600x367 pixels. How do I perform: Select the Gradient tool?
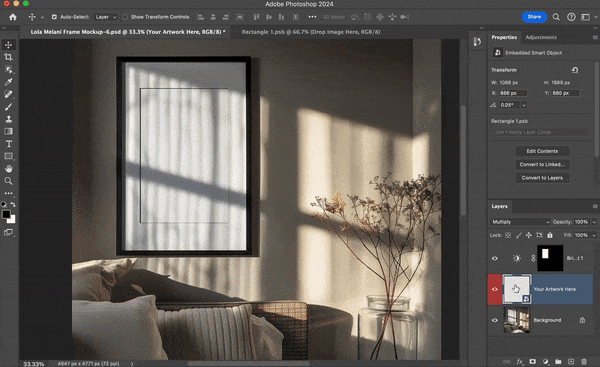click(x=8, y=131)
